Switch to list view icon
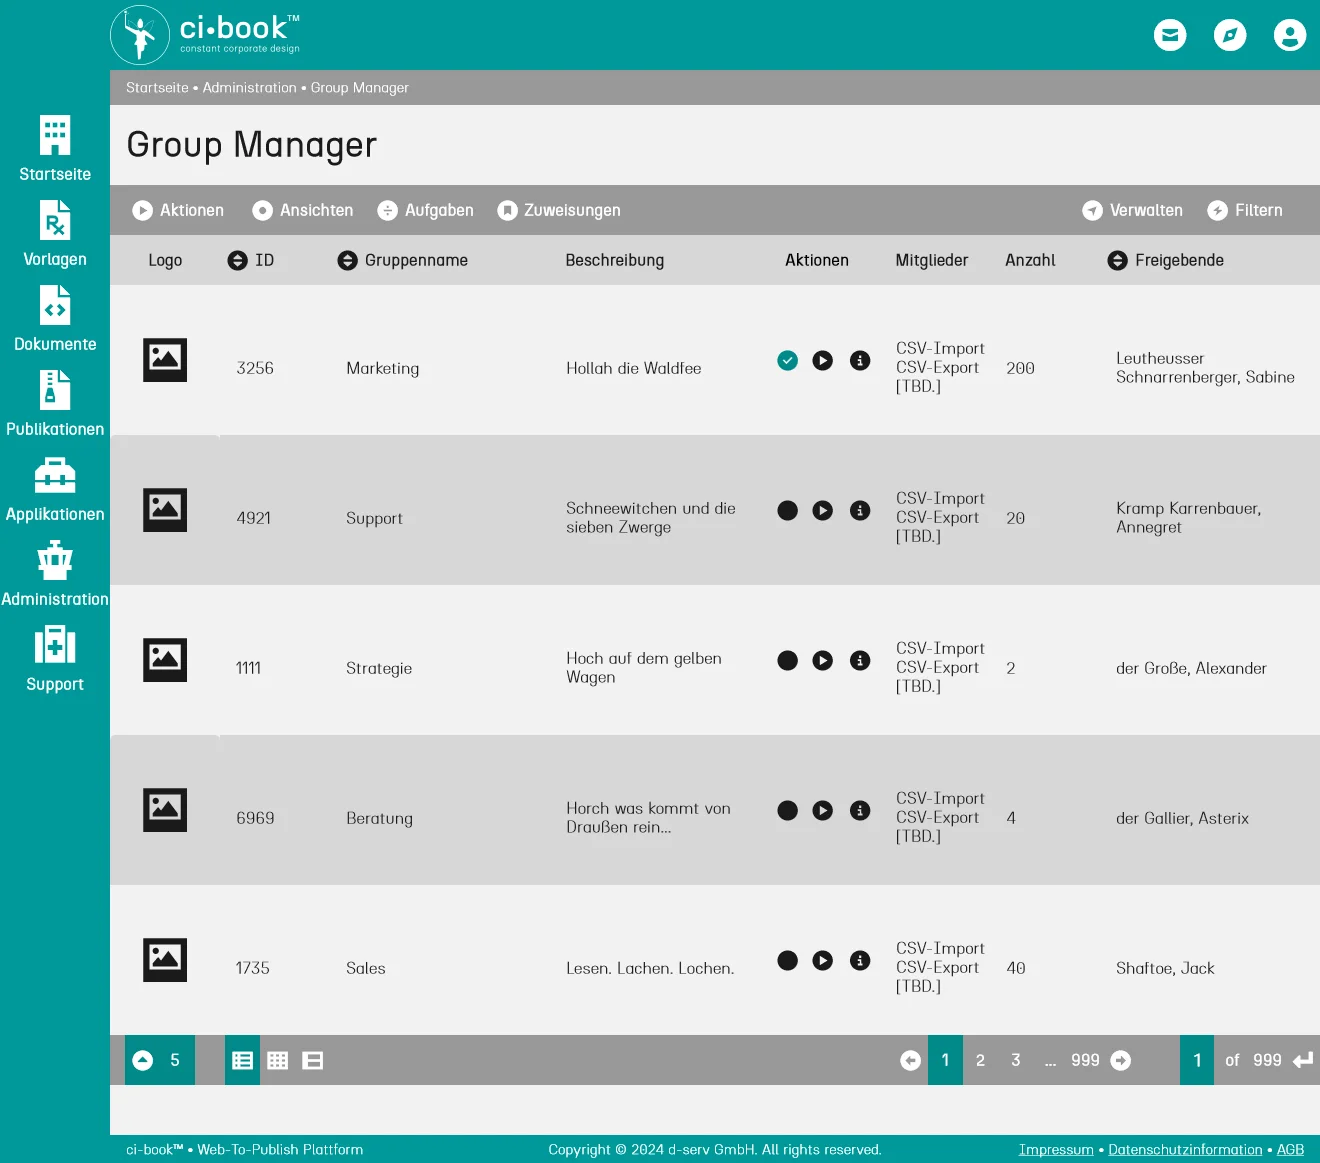Viewport: 1320px width, 1163px height. (242, 1060)
